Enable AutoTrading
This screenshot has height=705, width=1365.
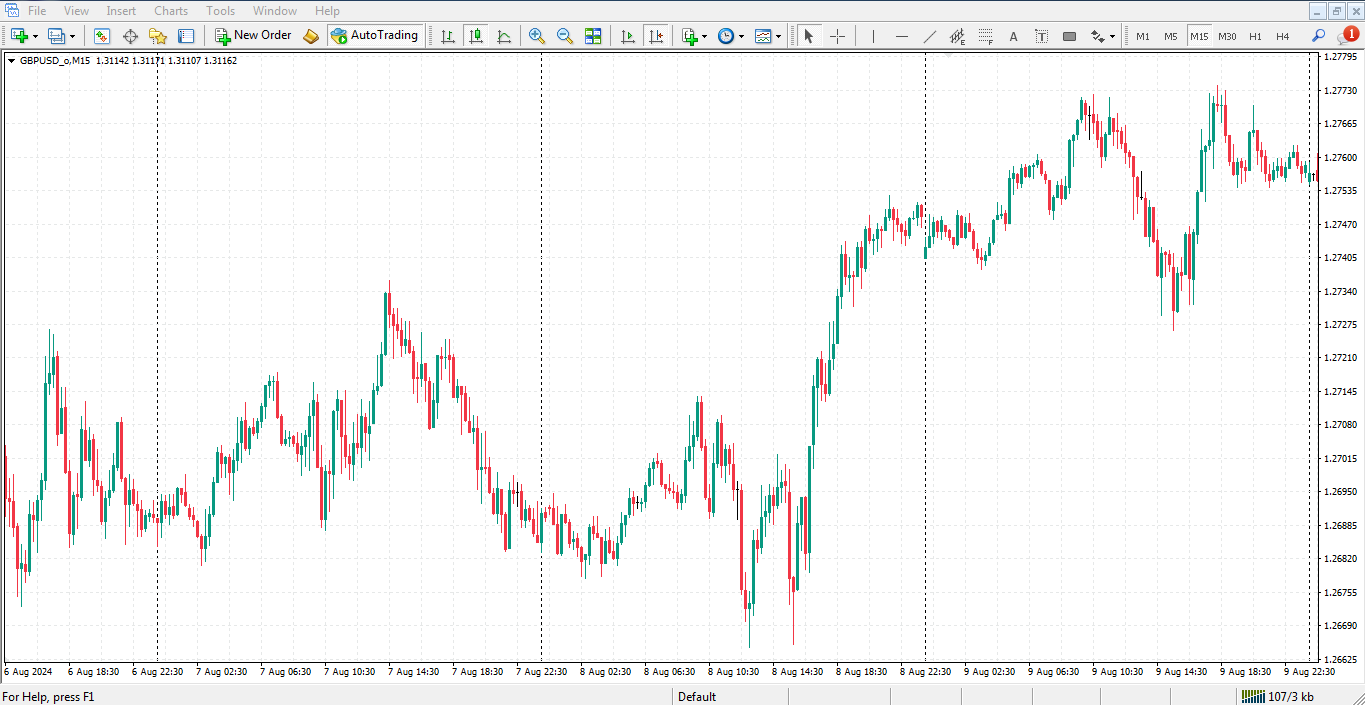click(x=374, y=36)
